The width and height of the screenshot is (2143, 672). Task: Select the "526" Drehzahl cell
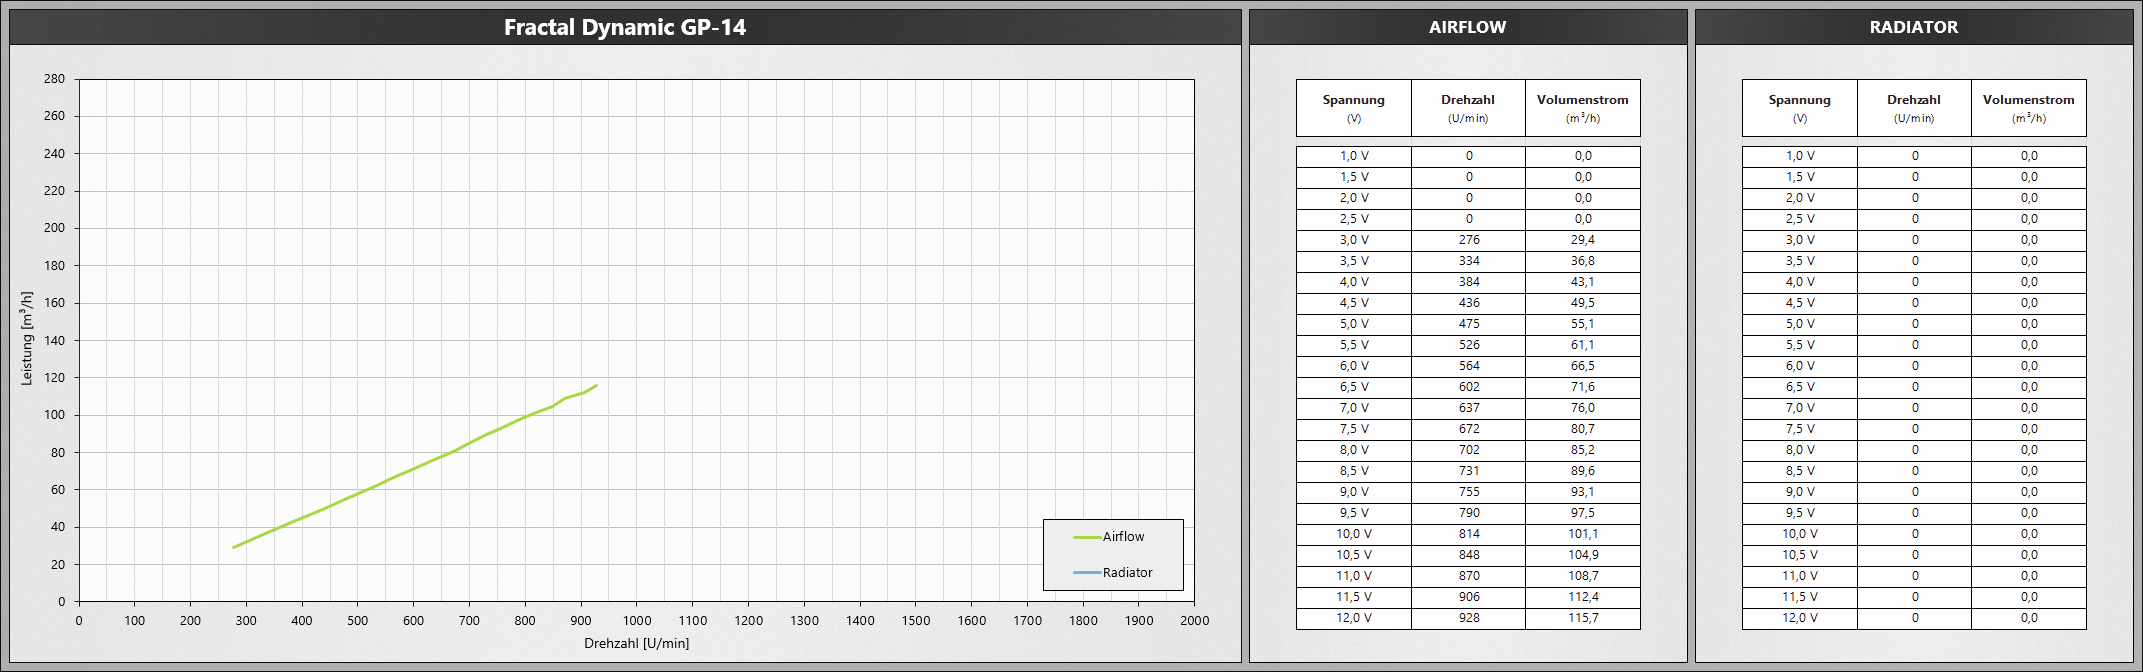[x=1468, y=345]
